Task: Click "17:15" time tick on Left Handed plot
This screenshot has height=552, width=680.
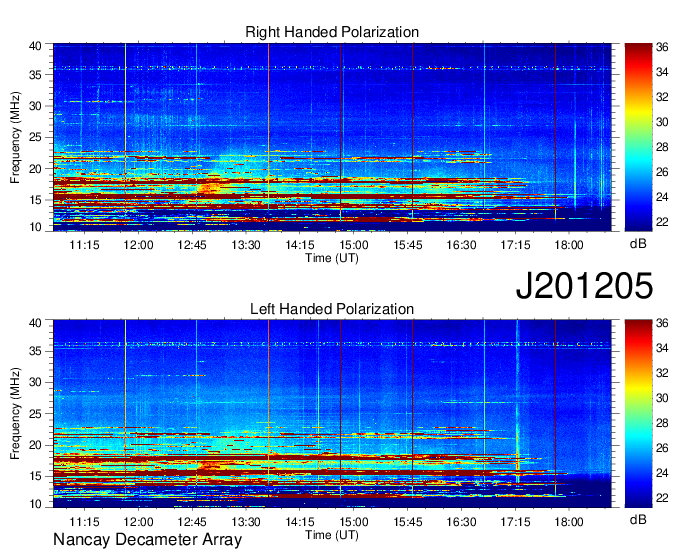Action: pyautogui.click(x=515, y=522)
